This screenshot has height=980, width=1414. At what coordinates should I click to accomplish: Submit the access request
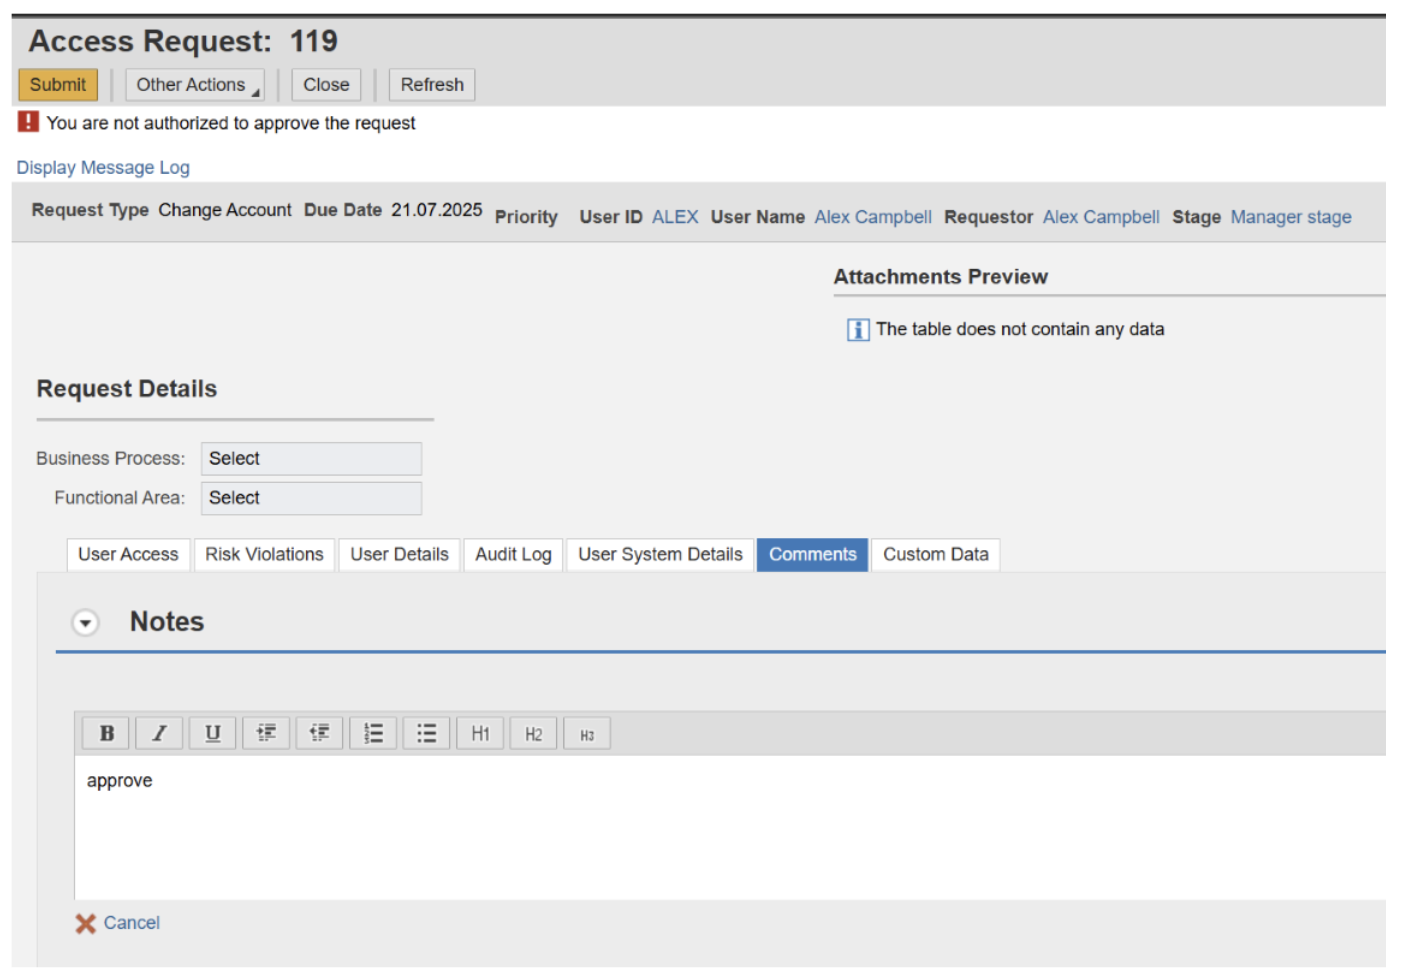click(57, 84)
